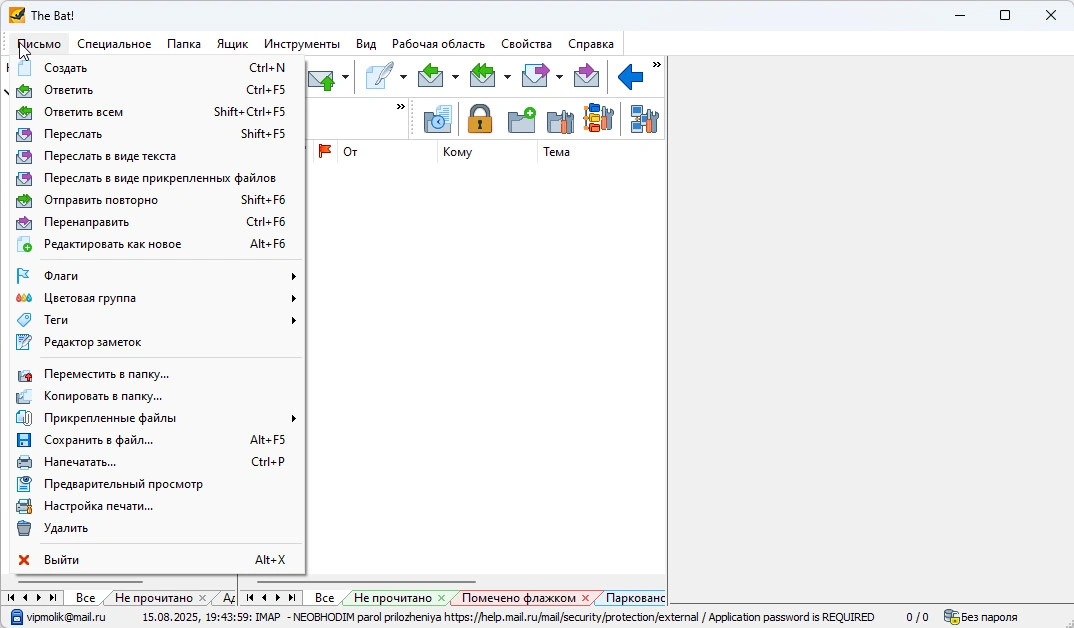The width and height of the screenshot is (1074, 628).
Task: Expand the Теги submenu
Action: click(x=158, y=320)
